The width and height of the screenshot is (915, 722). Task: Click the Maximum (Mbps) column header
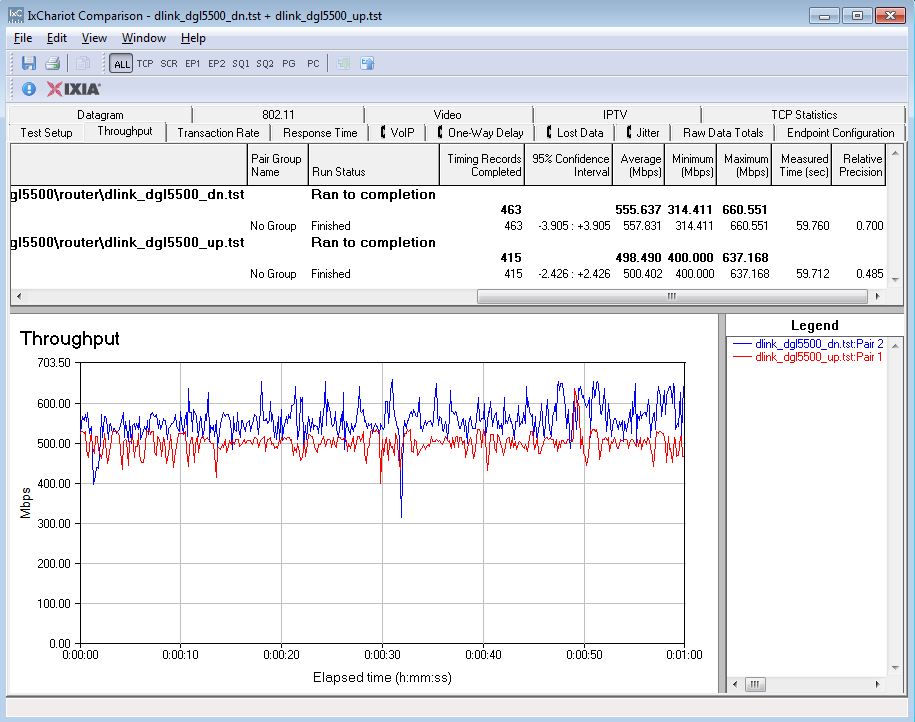744,165
